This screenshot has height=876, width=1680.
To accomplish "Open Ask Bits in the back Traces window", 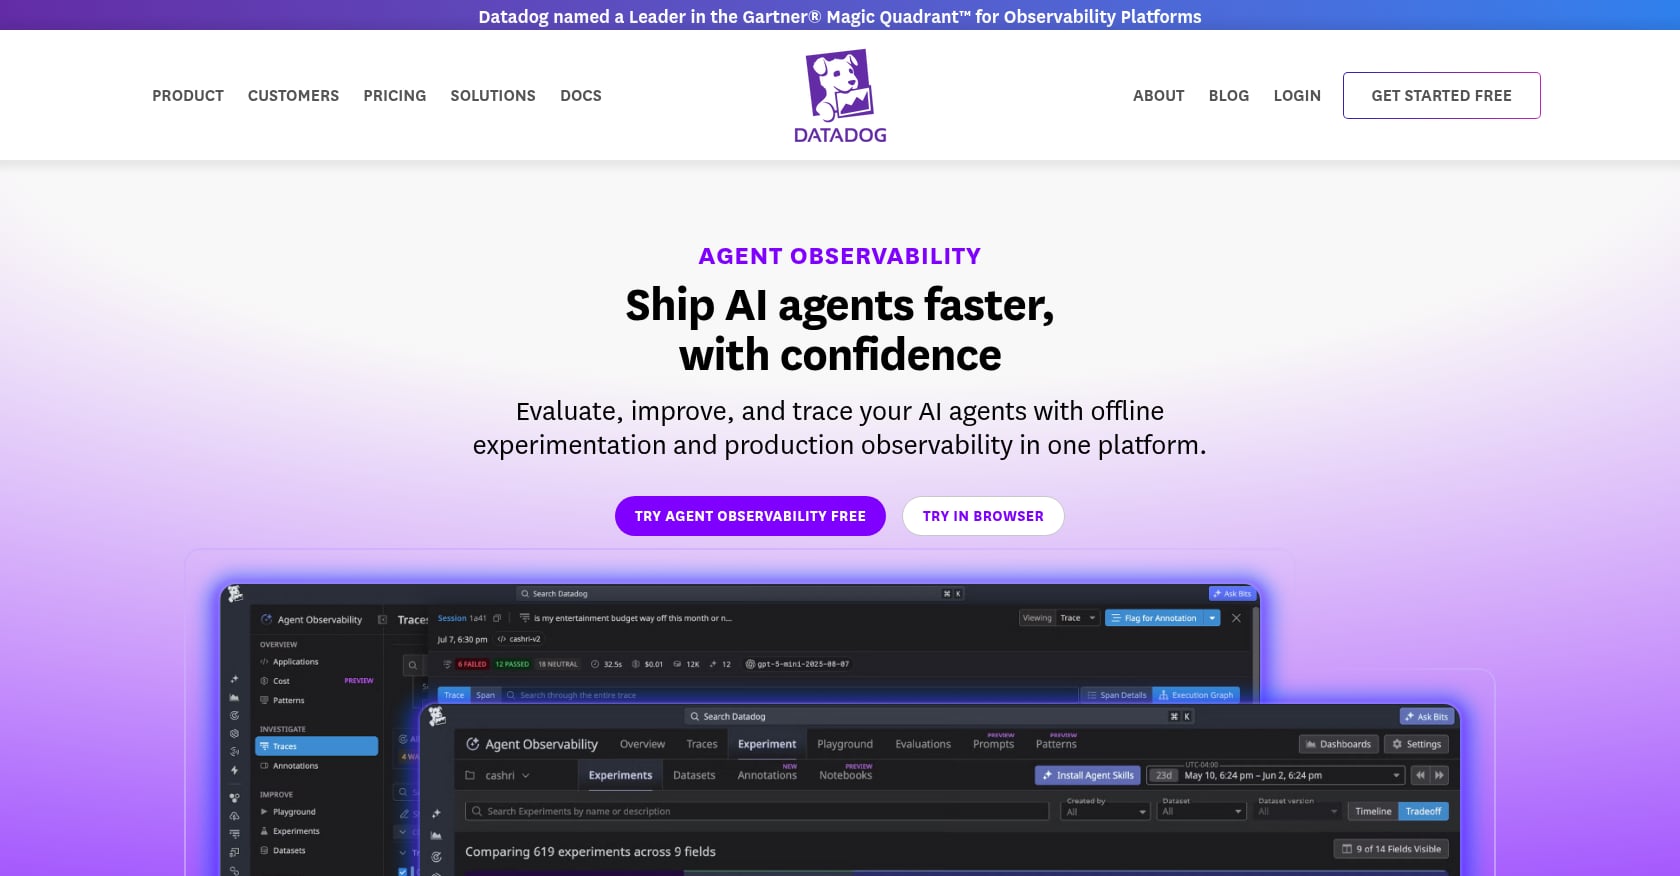I will pos(1231,593).
